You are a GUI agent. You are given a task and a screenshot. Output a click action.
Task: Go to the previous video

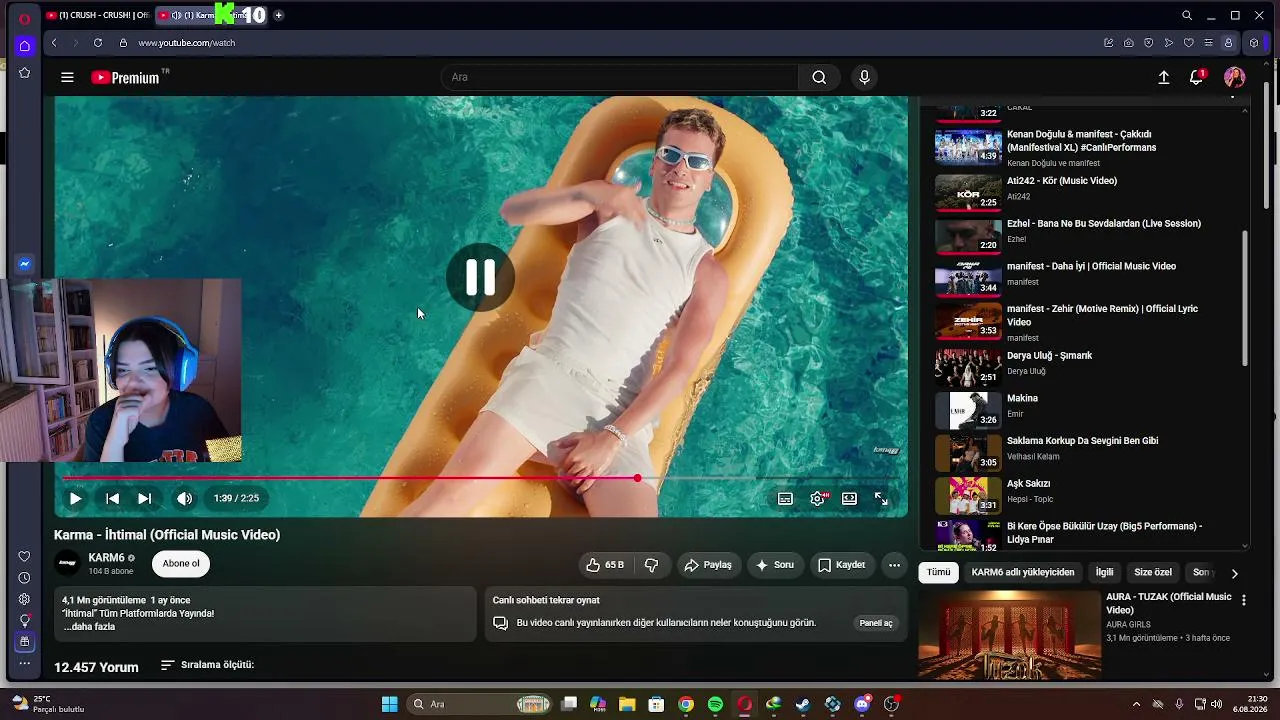112,498
